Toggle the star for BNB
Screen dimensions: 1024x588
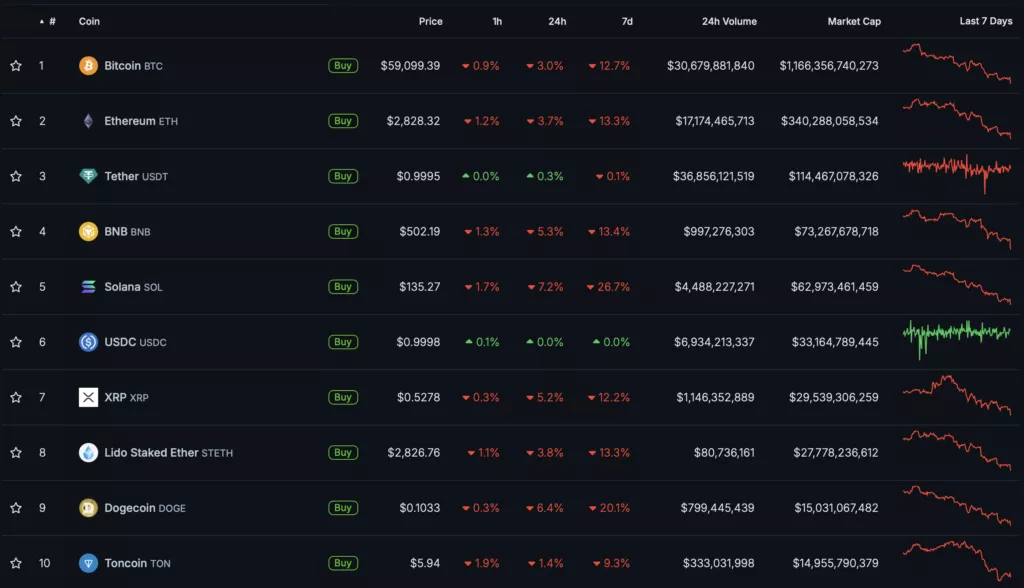16,231
